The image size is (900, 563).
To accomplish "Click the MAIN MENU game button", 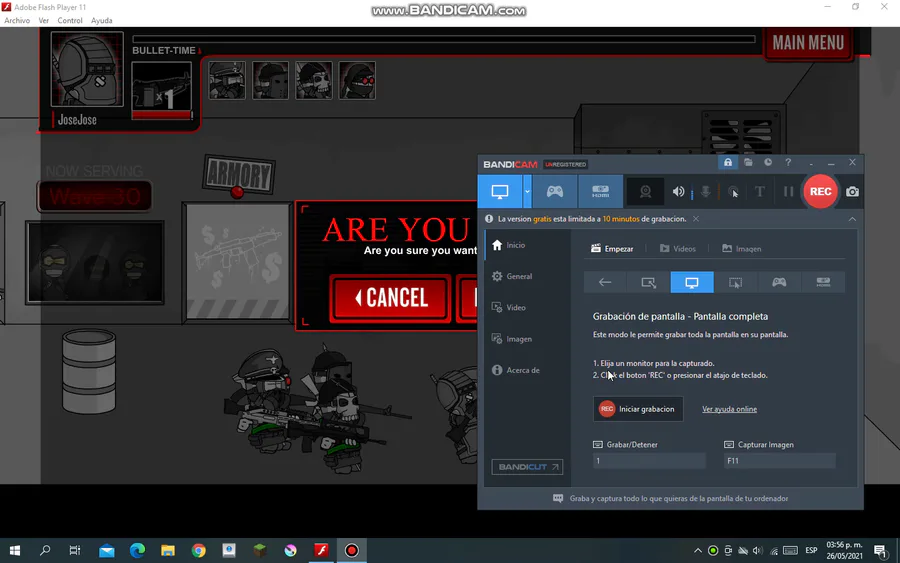I will [808, 42].
